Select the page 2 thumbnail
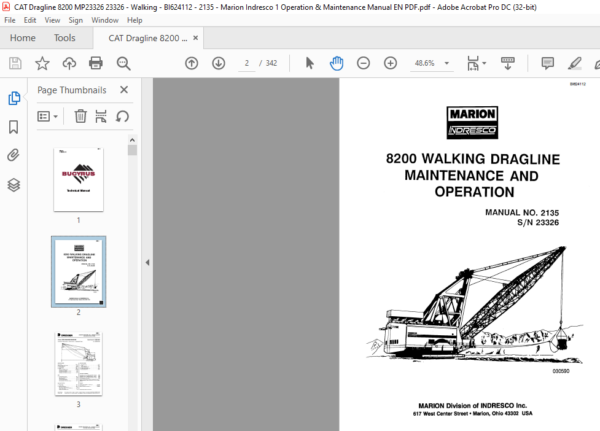 click(x=78, y=271)
